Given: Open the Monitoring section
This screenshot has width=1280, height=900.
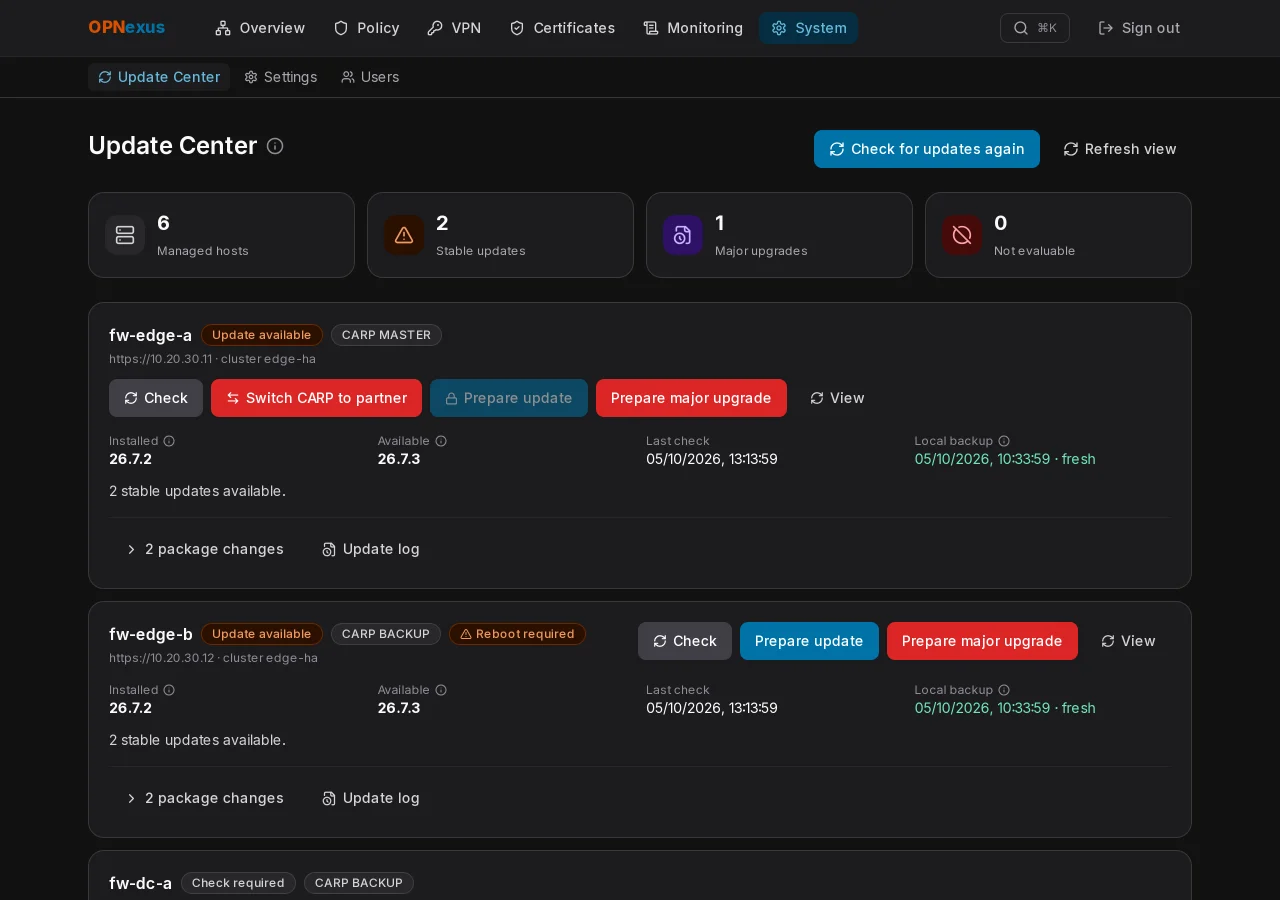Looking at the screenshot, I should click(693, 28).
